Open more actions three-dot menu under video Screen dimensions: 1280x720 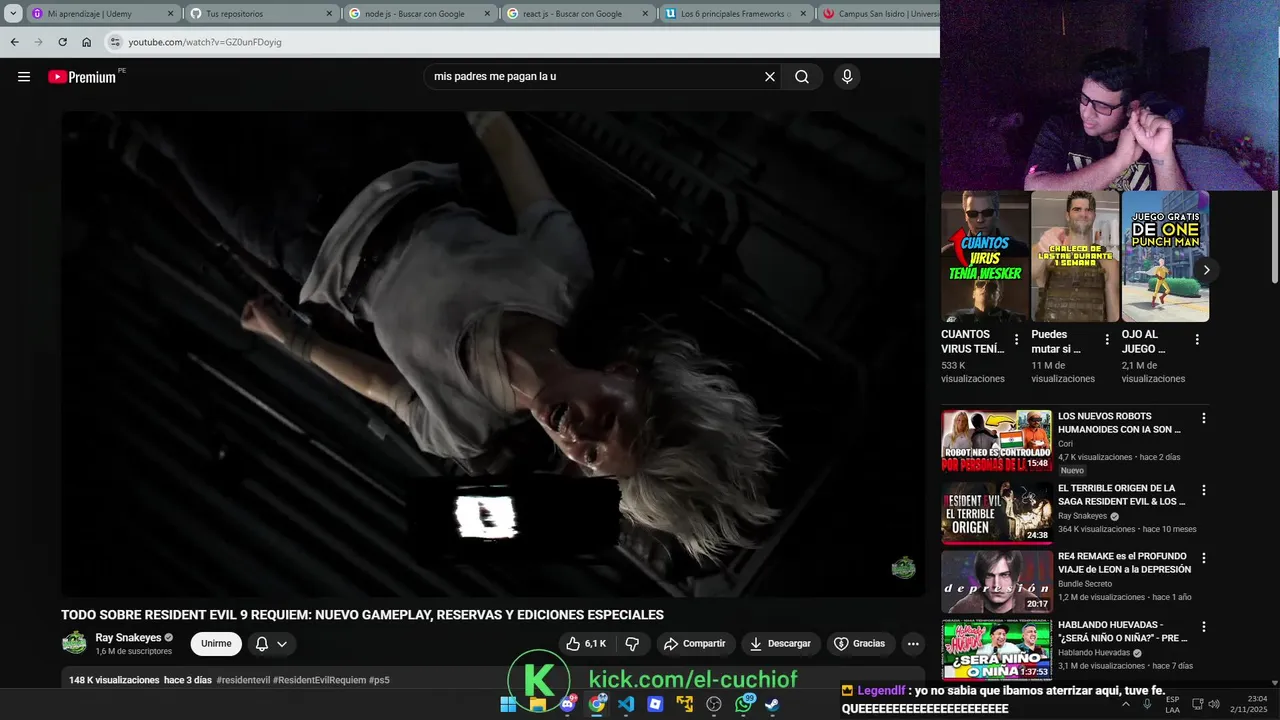pos(912,644)
